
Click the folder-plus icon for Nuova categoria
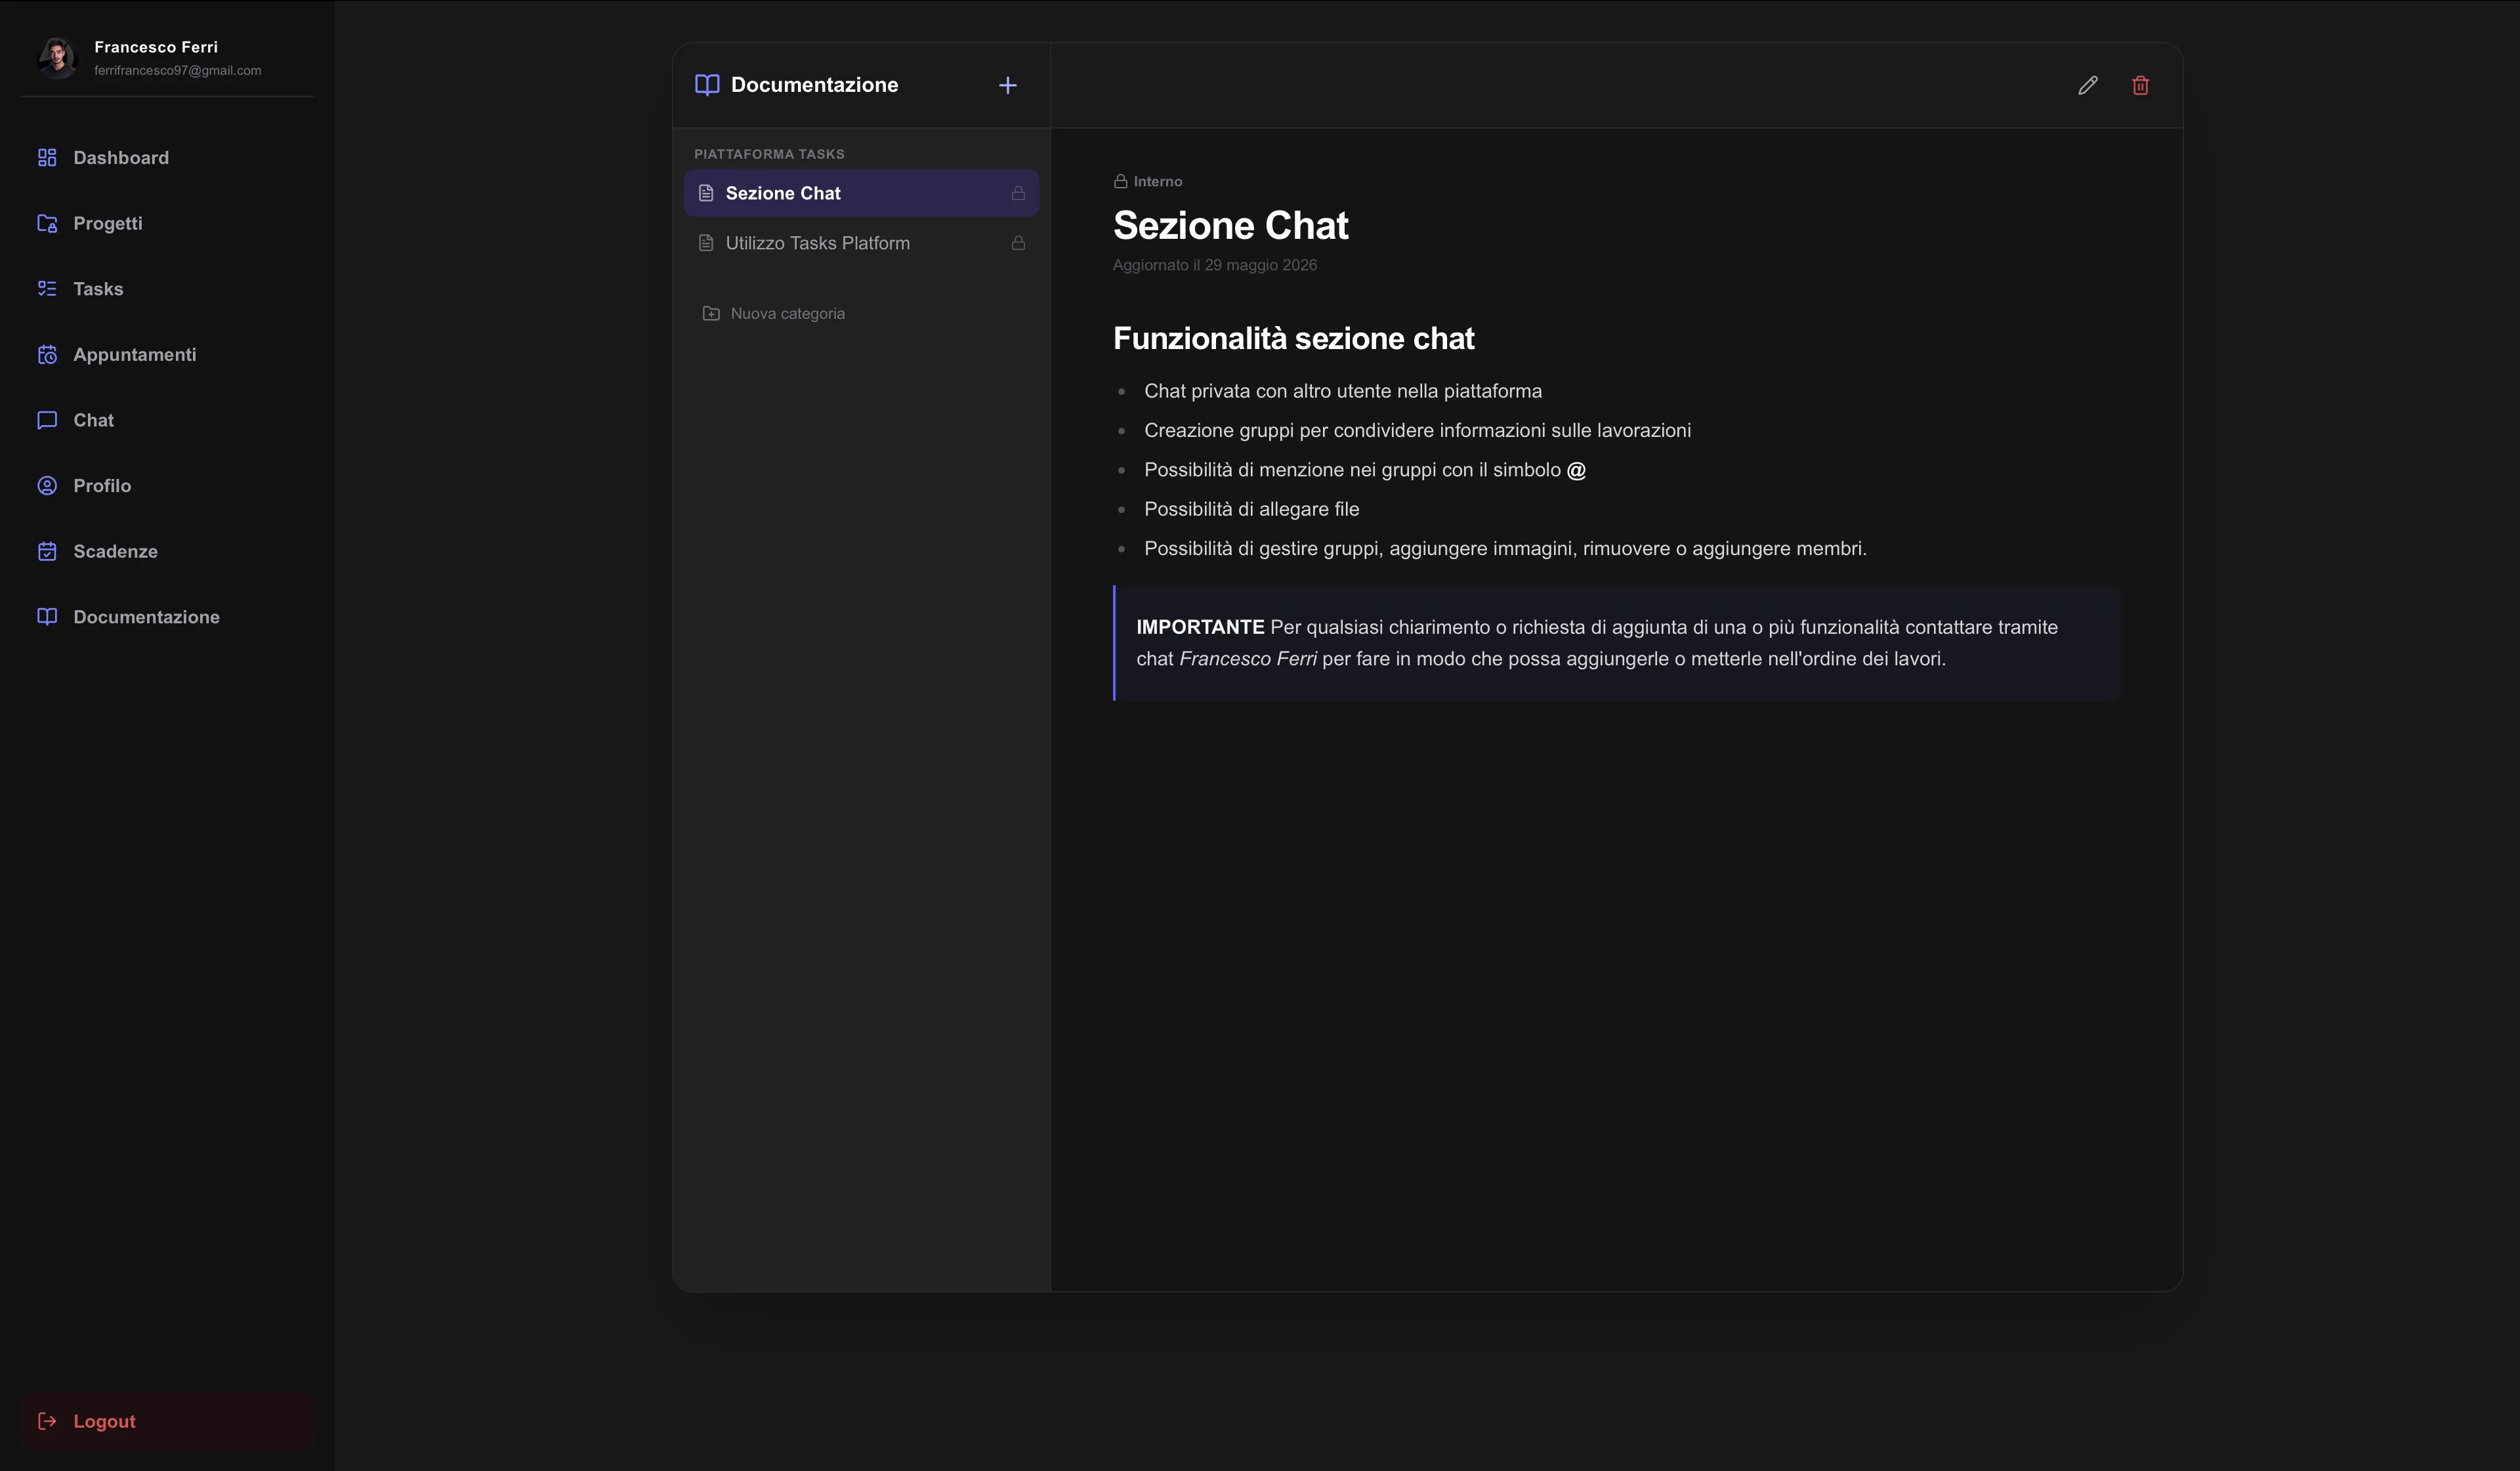pyautogui.click(x=711, y=313)
